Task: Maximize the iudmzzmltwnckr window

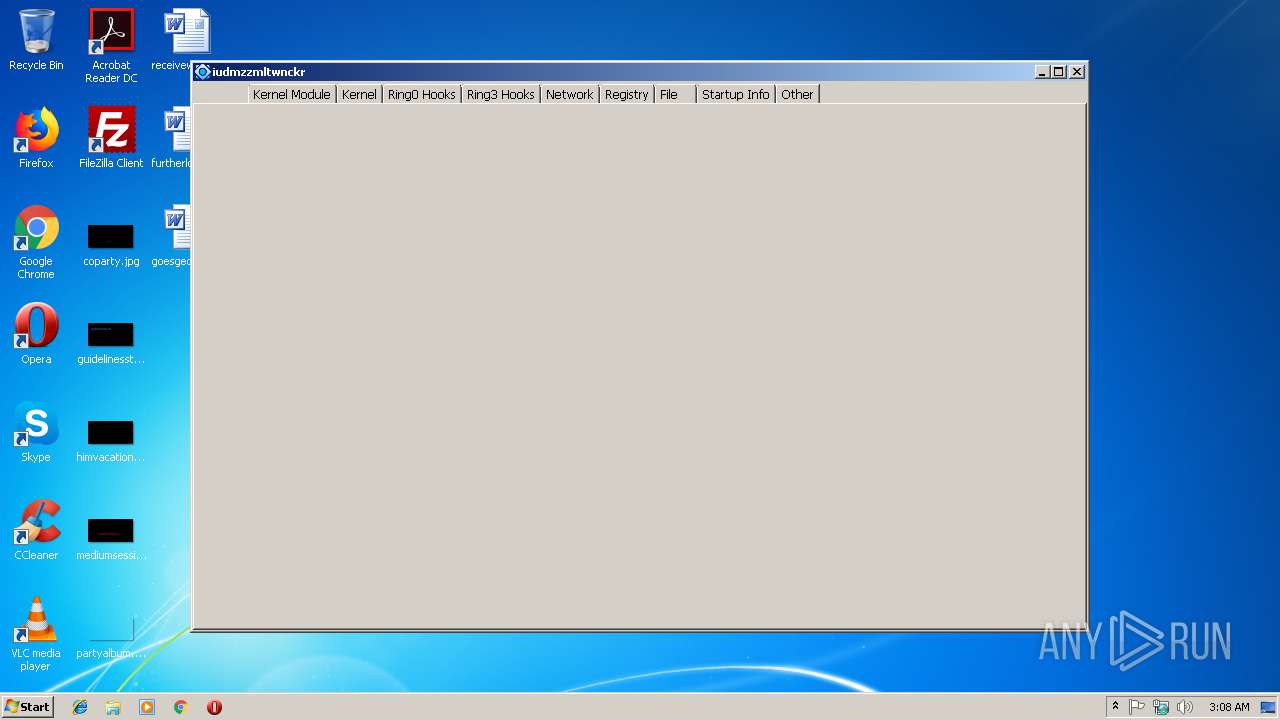Action: [1059, 72]
